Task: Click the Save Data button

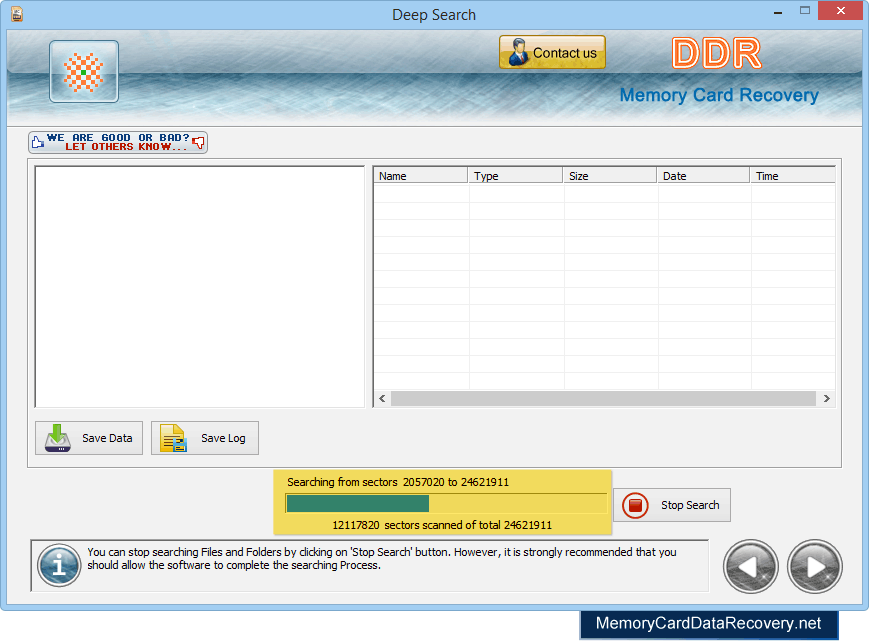Action: point(89,438)
